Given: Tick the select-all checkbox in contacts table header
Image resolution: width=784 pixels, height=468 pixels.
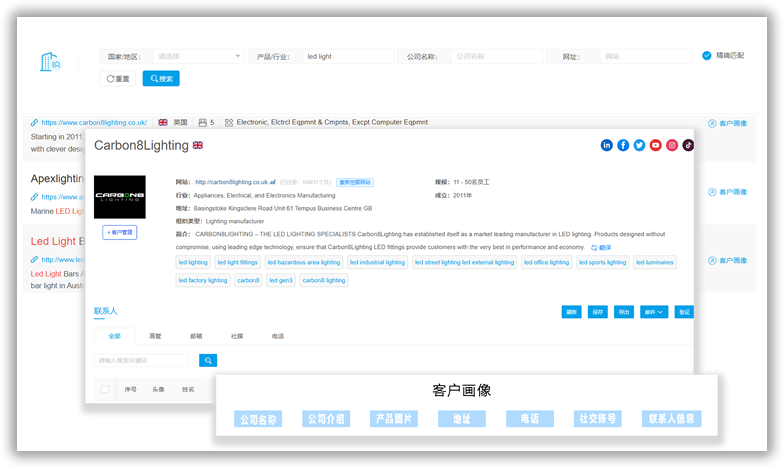Looking at the screenshot, I should point(105,389).
